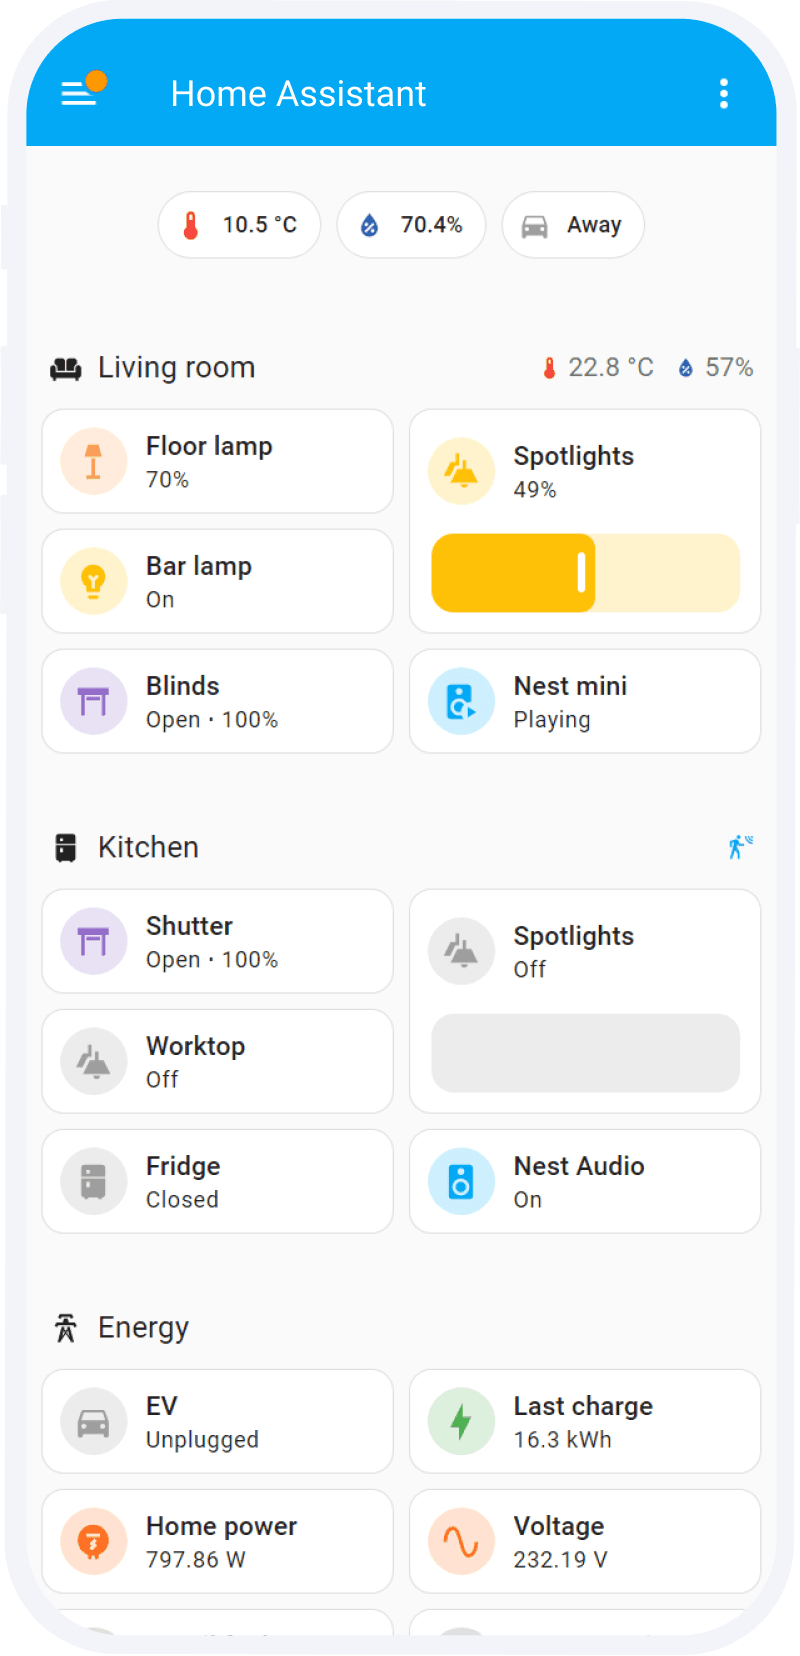Open the hamburger sidebar menu
The height and width of the screenshot is (1656, 800).
(x=79, y=93)
